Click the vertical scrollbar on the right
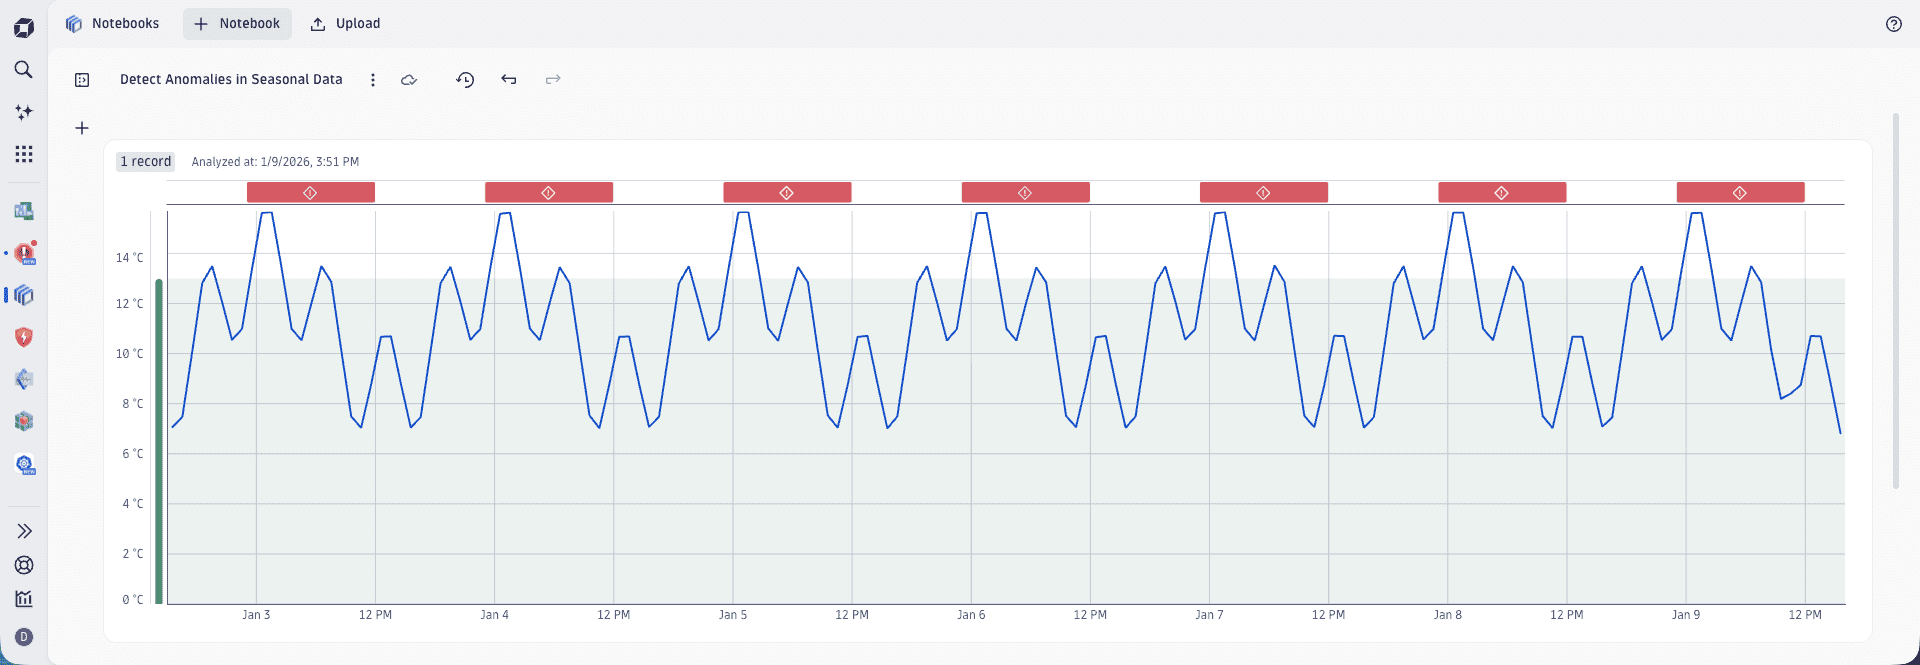Viewport: 1920px width, 665px height. (1896, 301)
